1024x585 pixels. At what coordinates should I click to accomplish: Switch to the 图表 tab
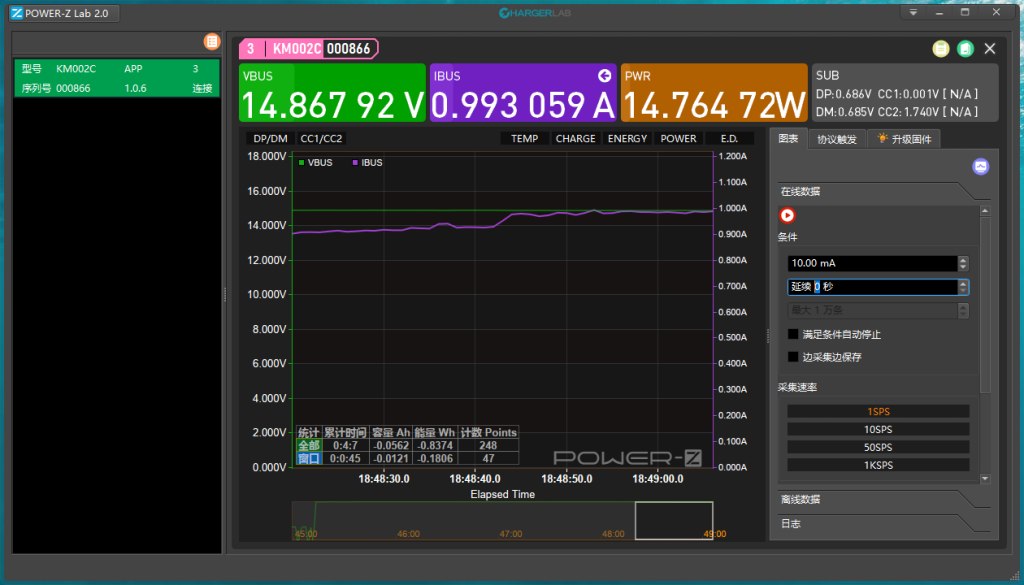pos(788,139)
